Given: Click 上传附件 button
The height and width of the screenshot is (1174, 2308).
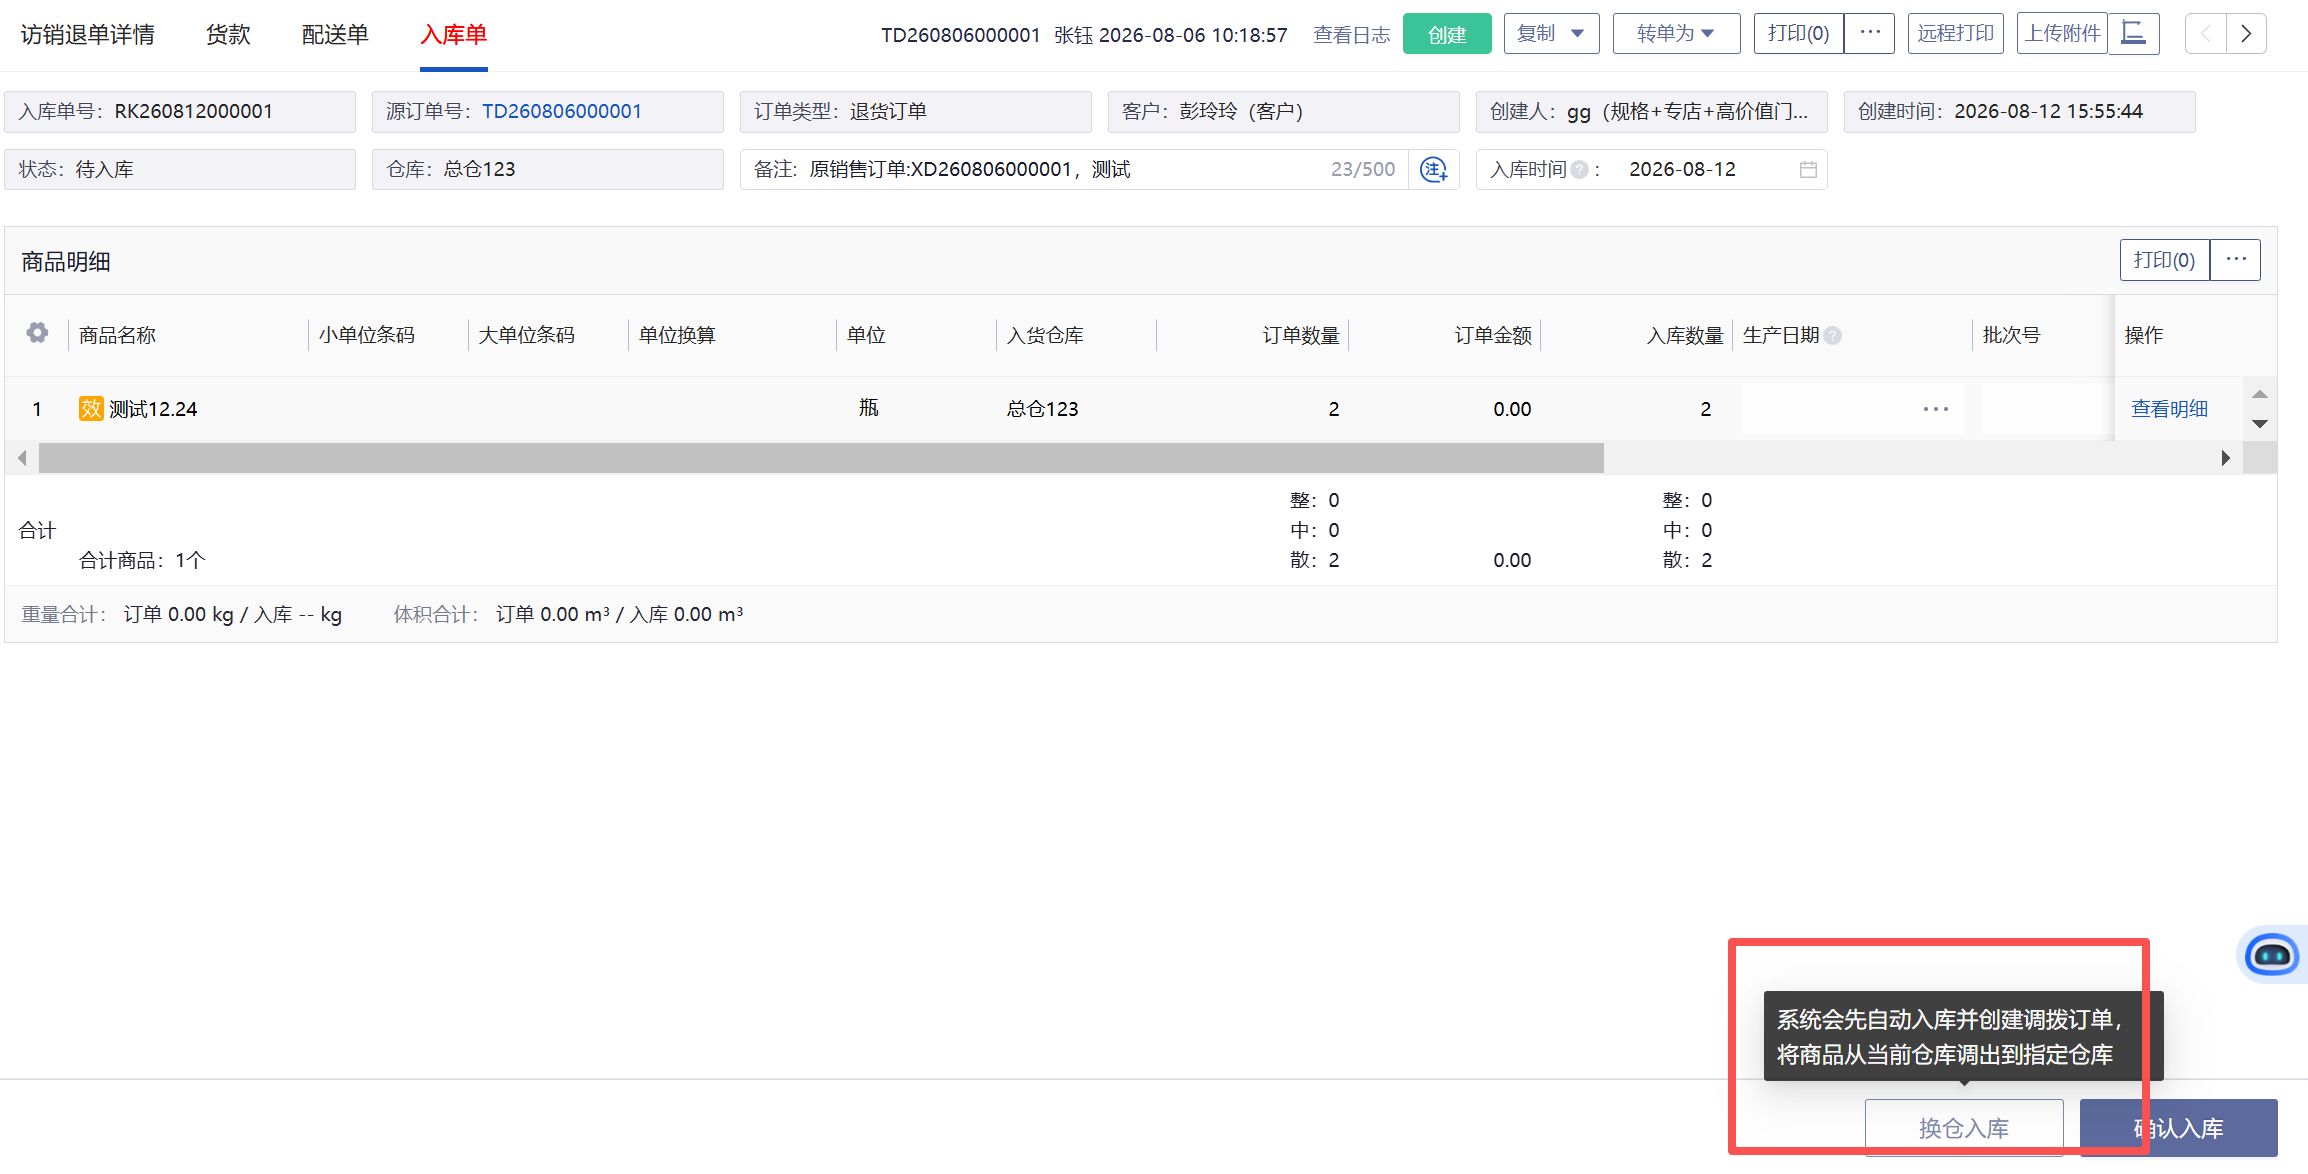Looking at the screenshot, I should pos(2062,34).
